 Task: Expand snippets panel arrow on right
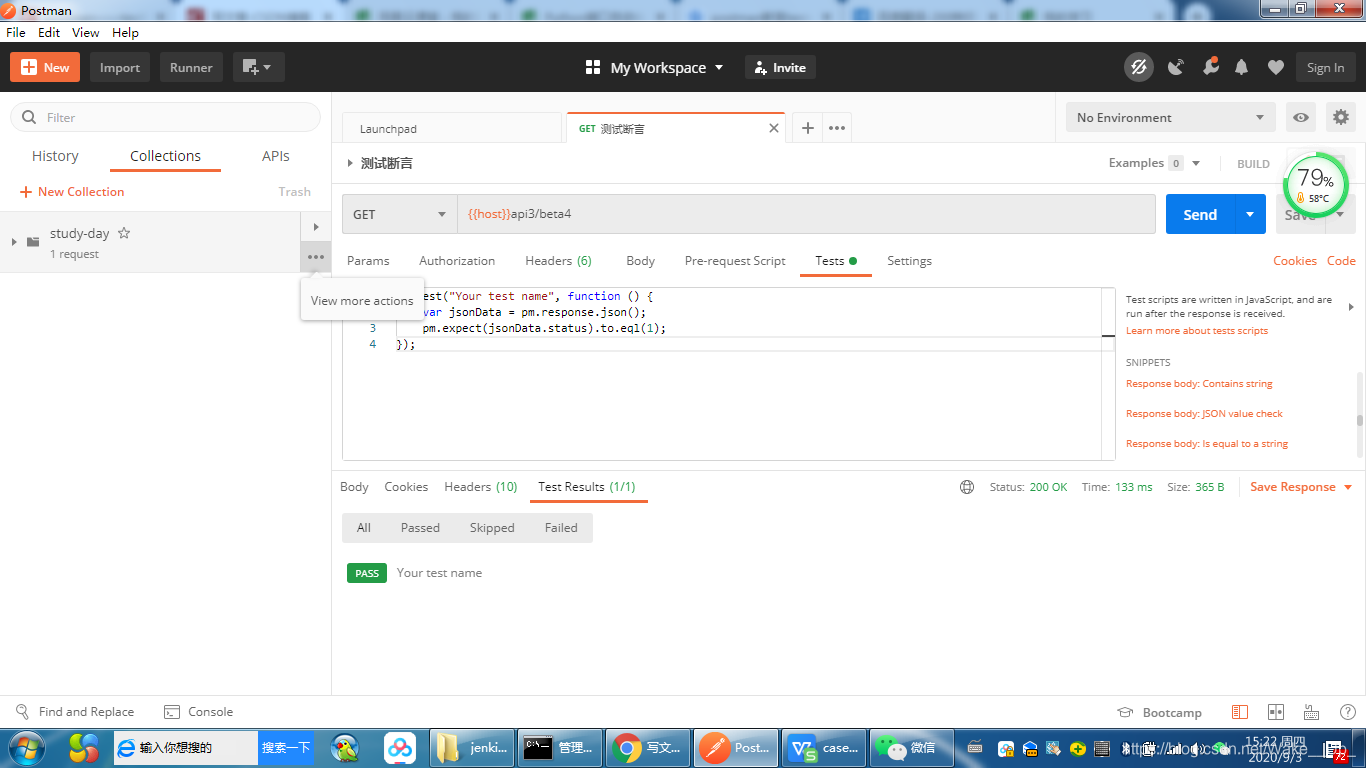point(1352,307)
